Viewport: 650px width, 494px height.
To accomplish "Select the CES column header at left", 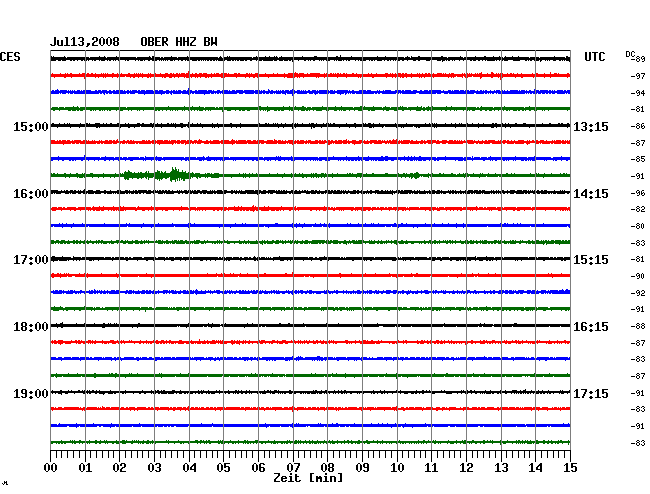I will [10, 57].
